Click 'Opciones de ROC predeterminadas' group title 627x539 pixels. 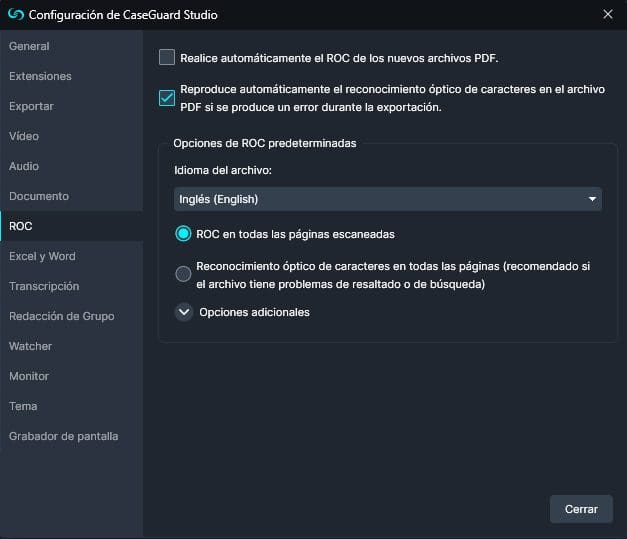[x=265, y=143]
